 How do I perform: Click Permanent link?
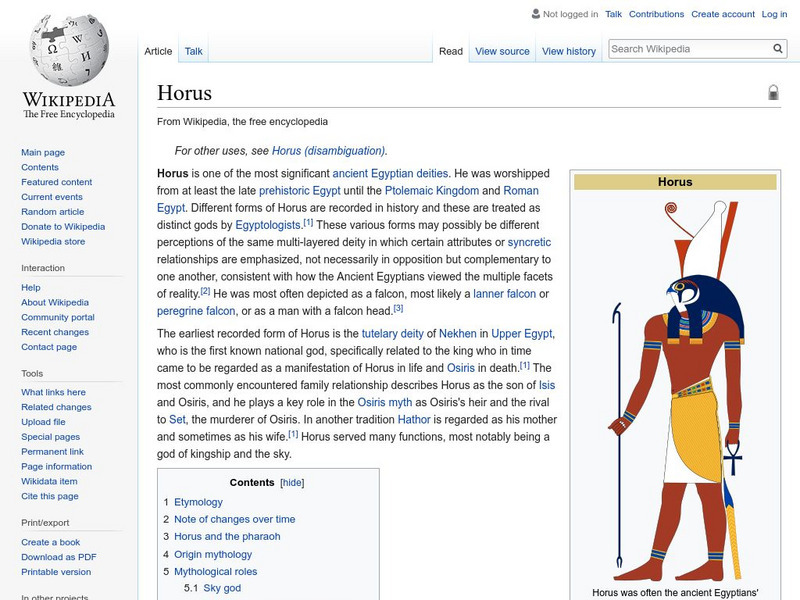[x=52, y=451]
